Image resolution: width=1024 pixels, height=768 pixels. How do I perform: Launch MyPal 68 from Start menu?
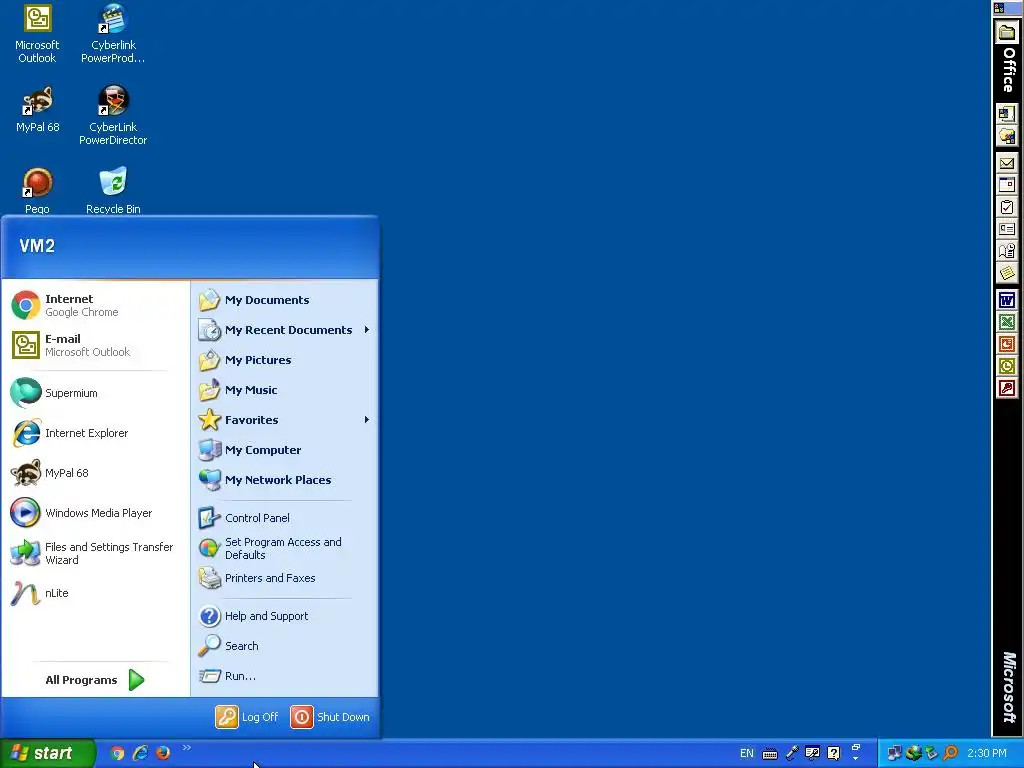pos(95,473)
